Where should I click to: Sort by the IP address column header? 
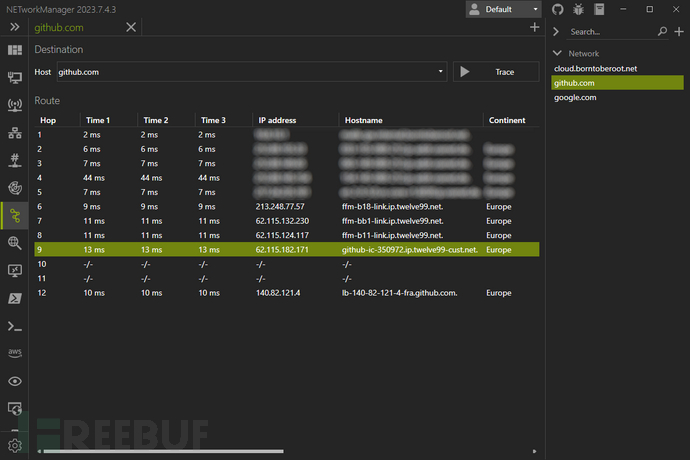tap(277, 120)
